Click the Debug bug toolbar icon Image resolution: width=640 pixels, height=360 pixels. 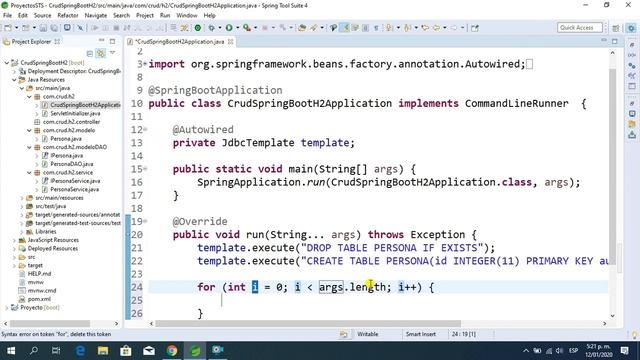(x=211, y=28)
